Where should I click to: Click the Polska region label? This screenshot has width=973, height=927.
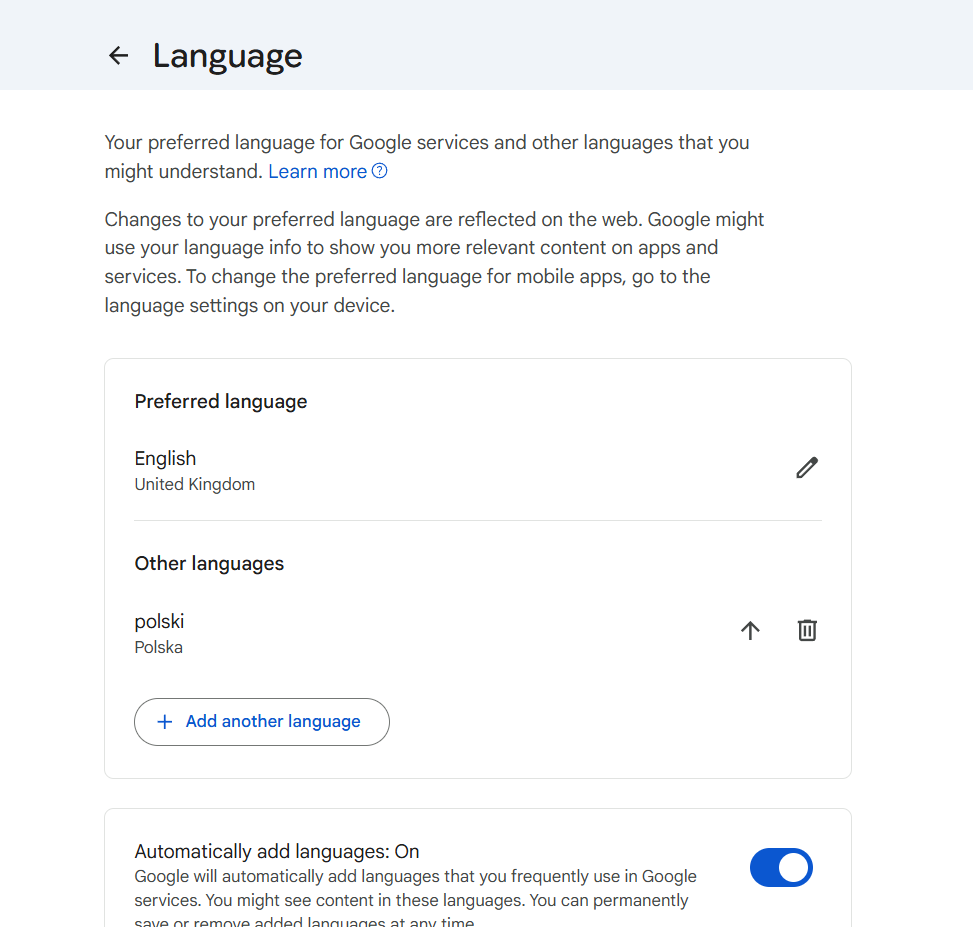[x=159, y=647]
